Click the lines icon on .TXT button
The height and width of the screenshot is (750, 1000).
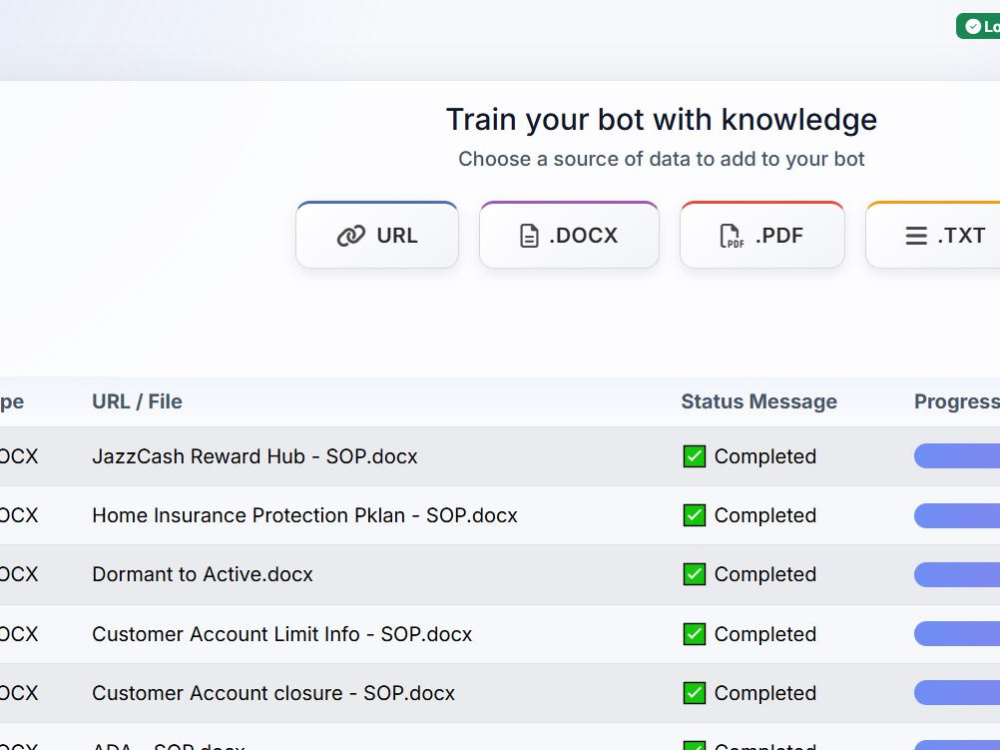click(916, 236)
